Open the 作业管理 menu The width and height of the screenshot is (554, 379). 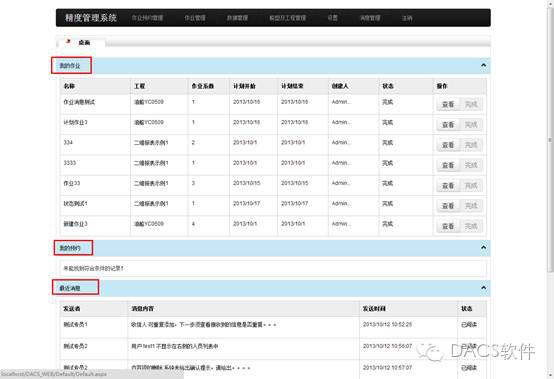click(195, 18)
